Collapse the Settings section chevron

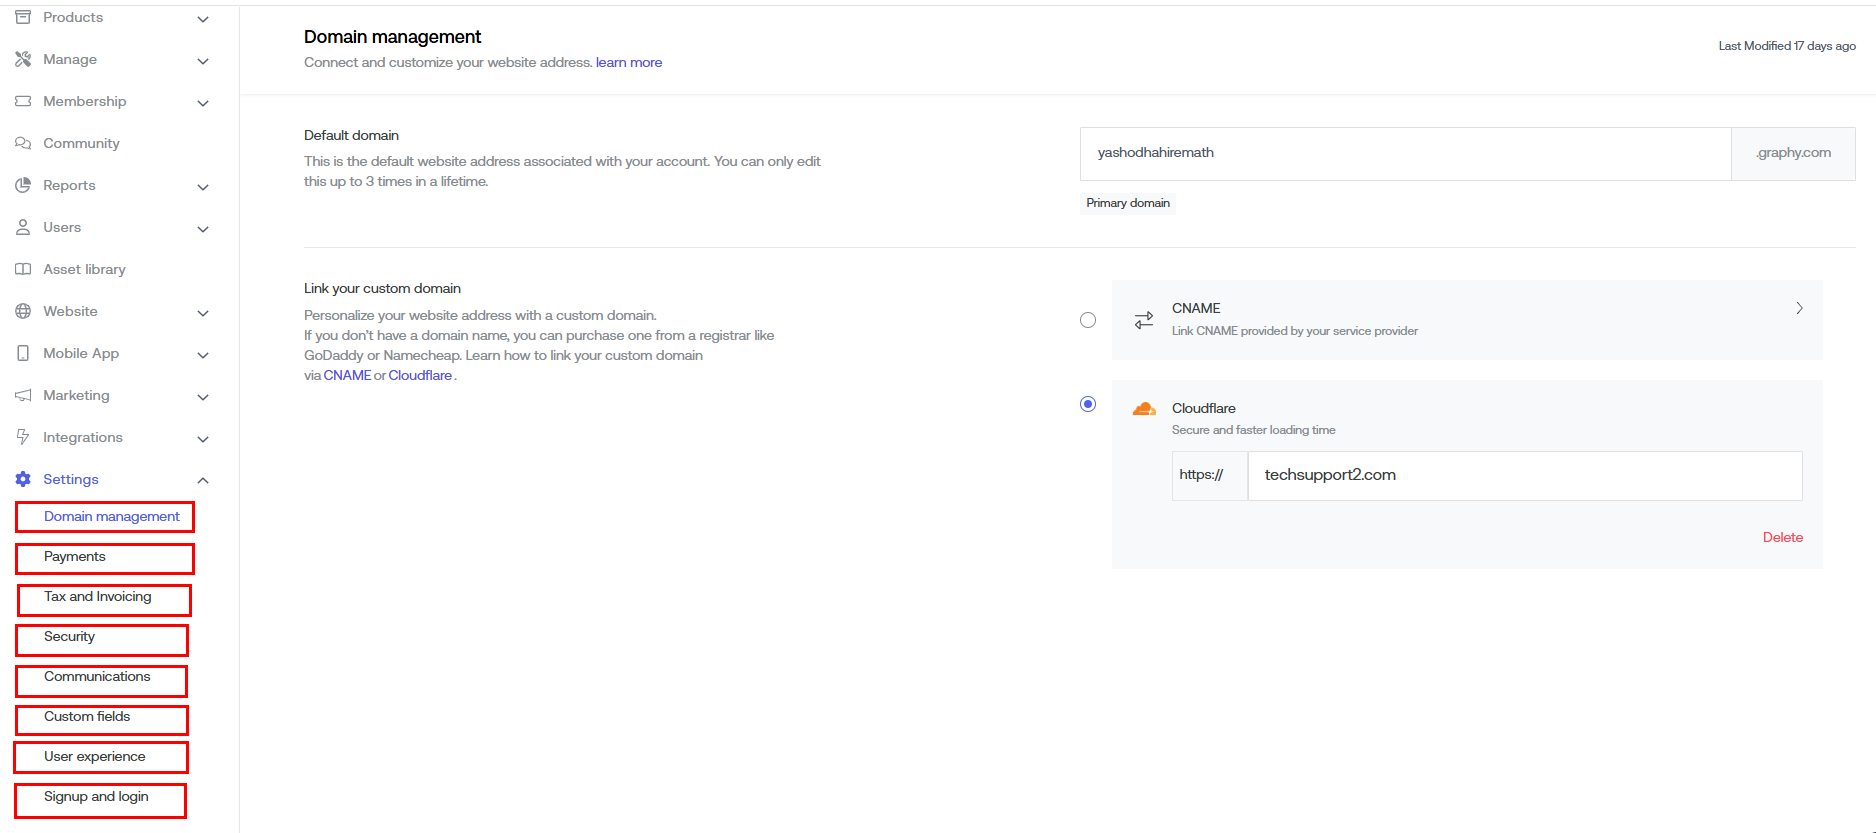(x=203, y=480)
